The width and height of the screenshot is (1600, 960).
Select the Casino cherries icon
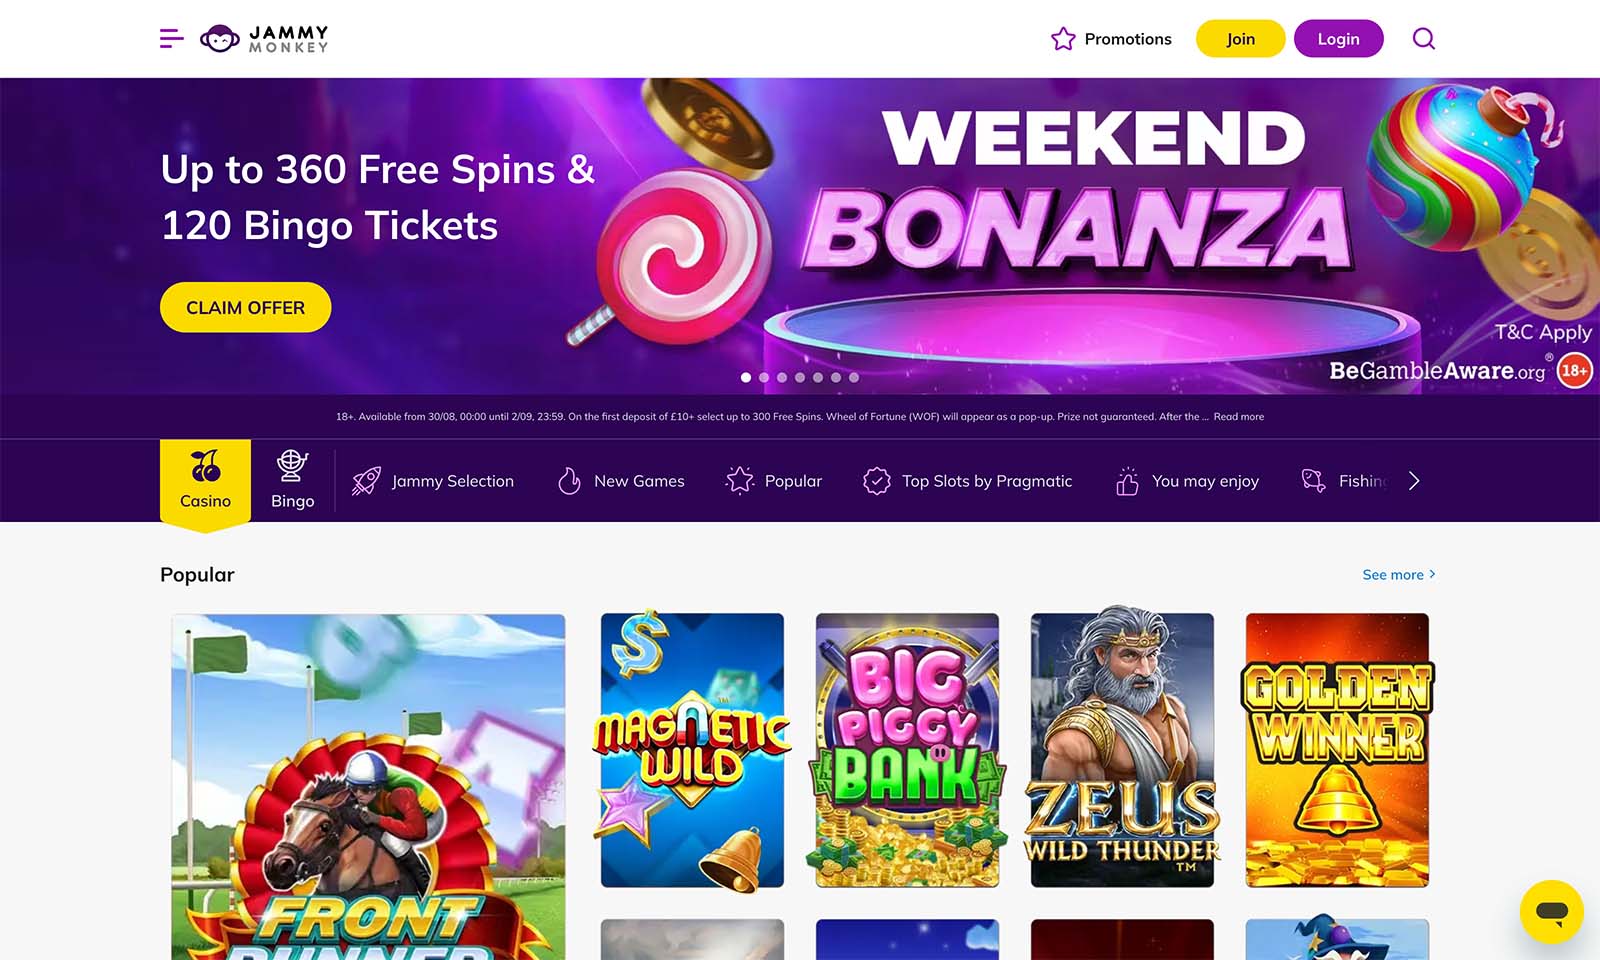point(204,463)
